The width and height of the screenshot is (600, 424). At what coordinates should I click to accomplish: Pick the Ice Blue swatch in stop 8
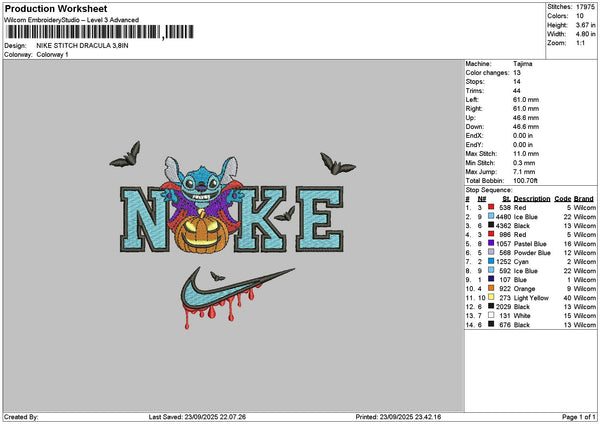[491, 270]
